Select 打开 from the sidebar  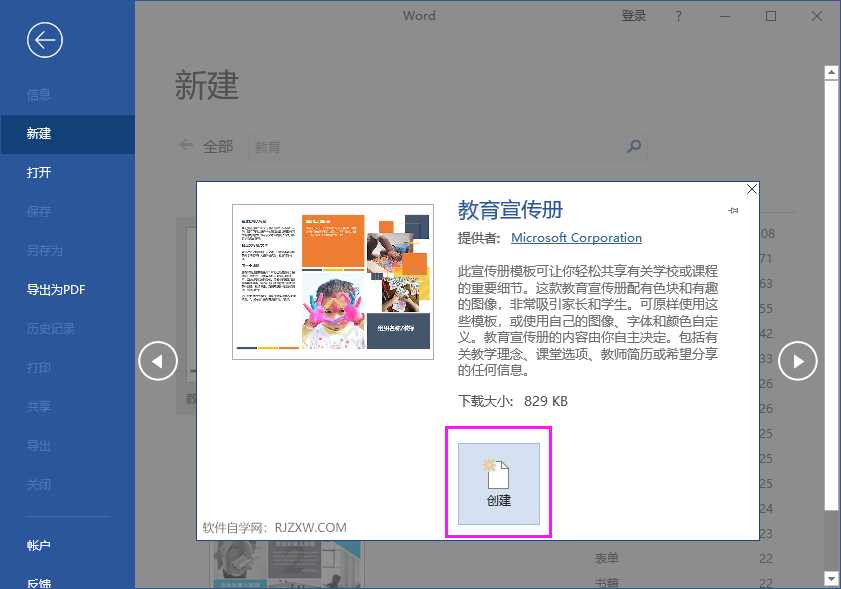(x=40, y=172)
